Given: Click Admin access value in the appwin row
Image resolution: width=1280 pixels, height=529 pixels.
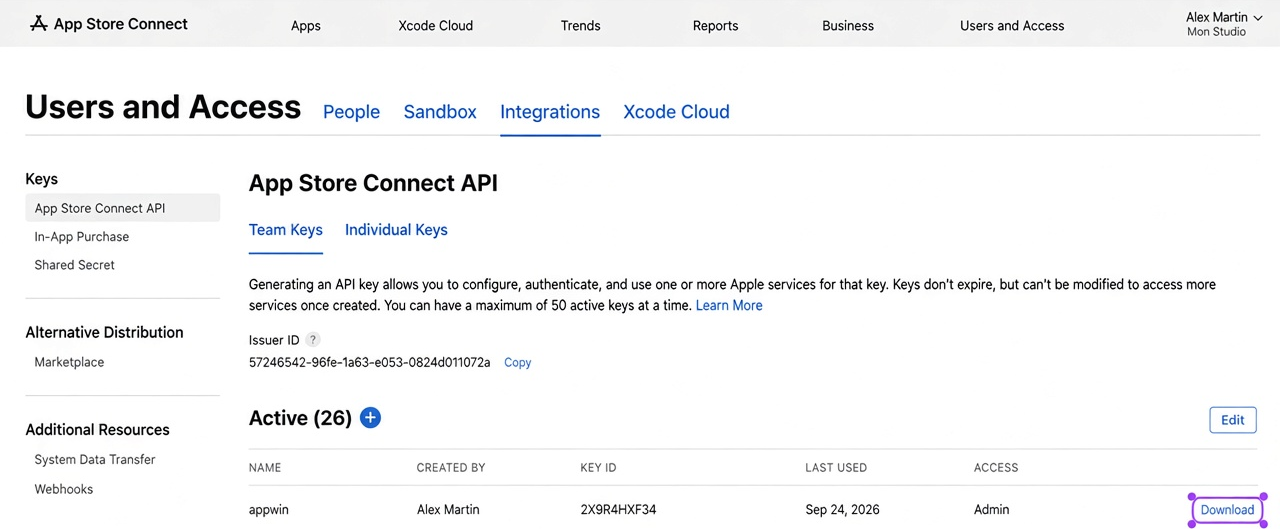Looking at the screenshot, I should pos(992,510).
